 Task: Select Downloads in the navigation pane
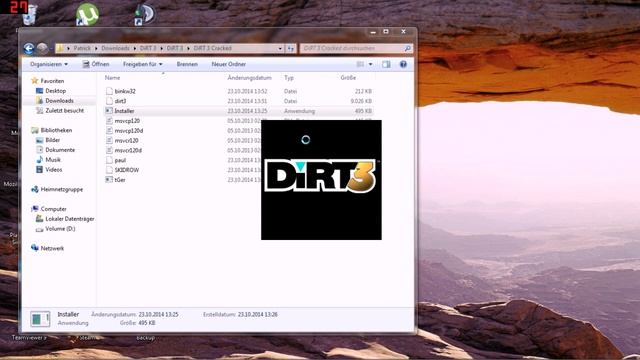59,100
